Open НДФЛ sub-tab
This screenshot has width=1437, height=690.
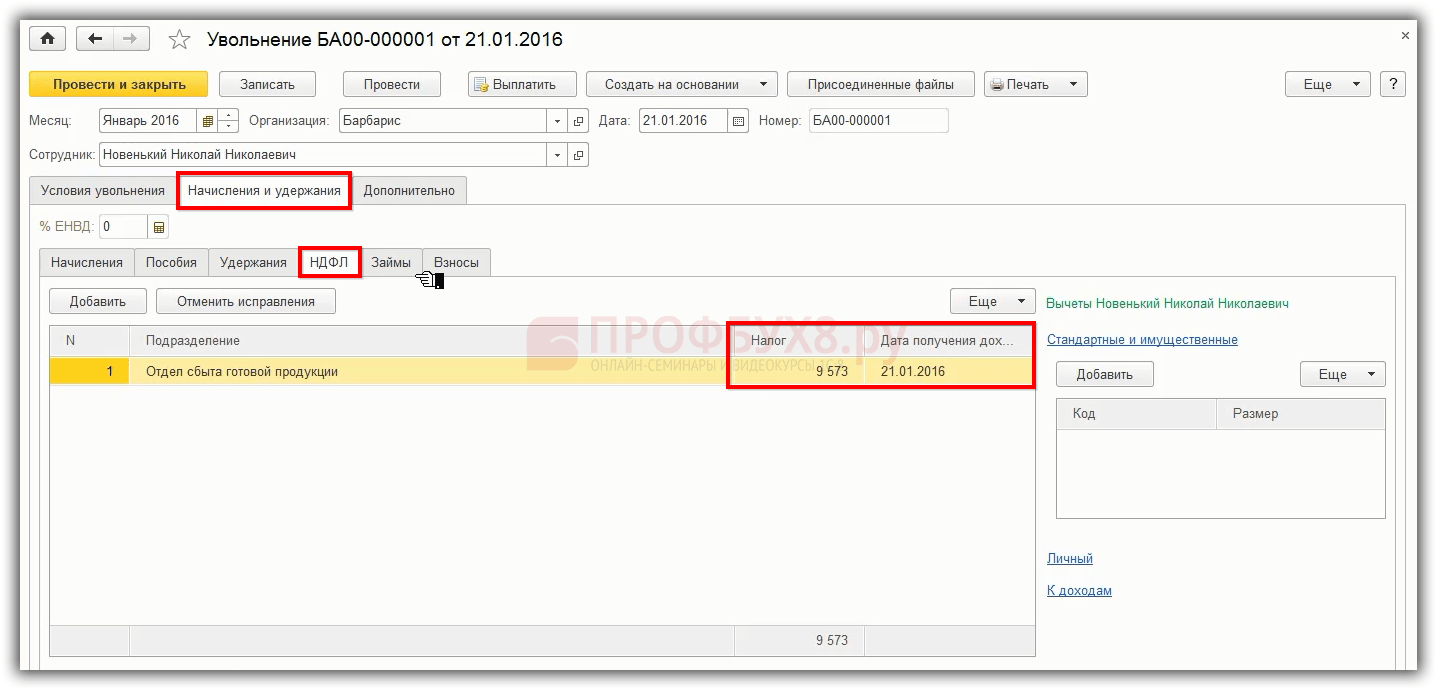click(x=329, y=262)
